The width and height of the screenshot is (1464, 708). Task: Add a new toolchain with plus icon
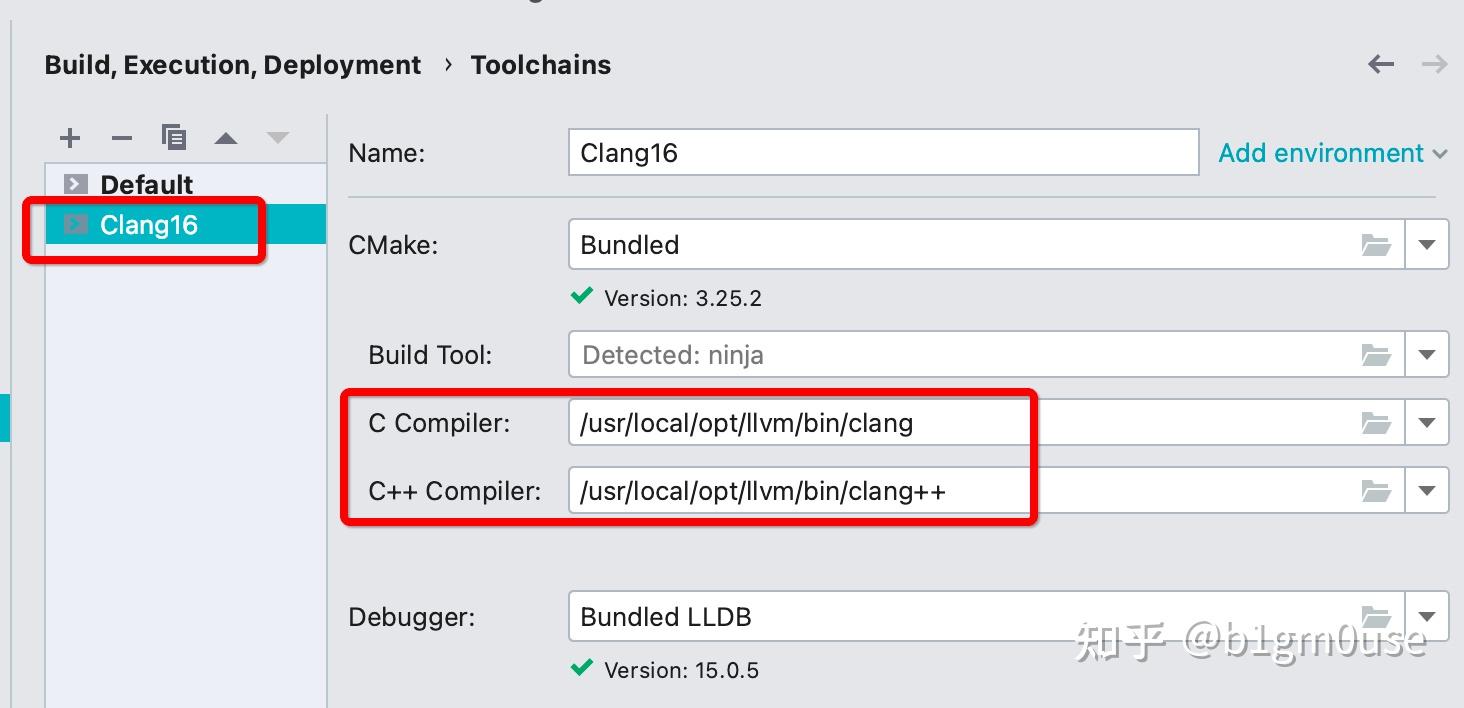pos(69,138)
